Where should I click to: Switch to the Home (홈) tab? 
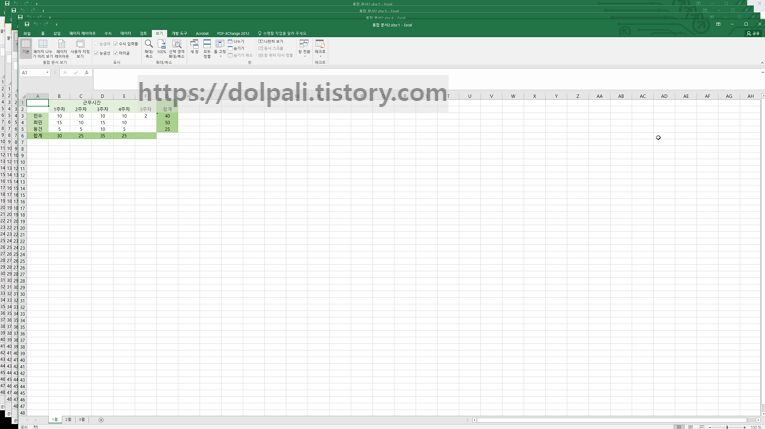pos(42,33)
